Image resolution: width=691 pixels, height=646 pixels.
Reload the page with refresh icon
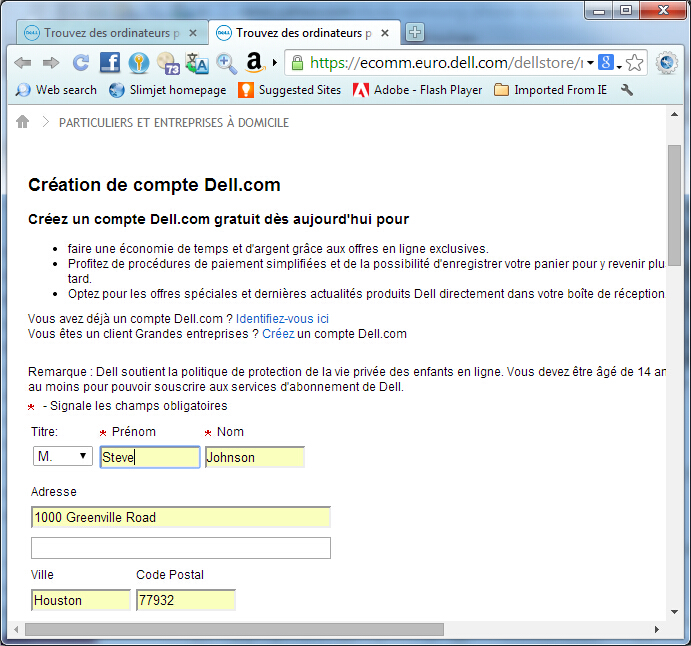pos(81,63)
